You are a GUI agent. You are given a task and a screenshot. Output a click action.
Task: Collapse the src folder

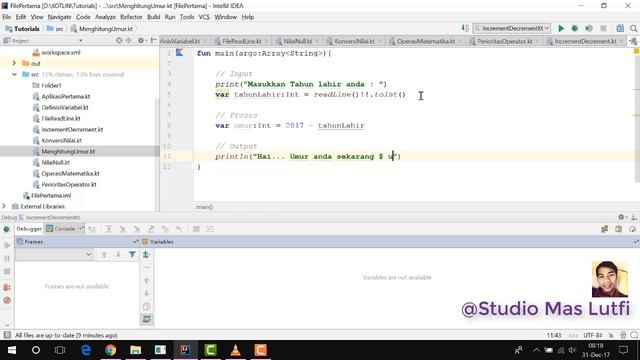coord(14,74)
